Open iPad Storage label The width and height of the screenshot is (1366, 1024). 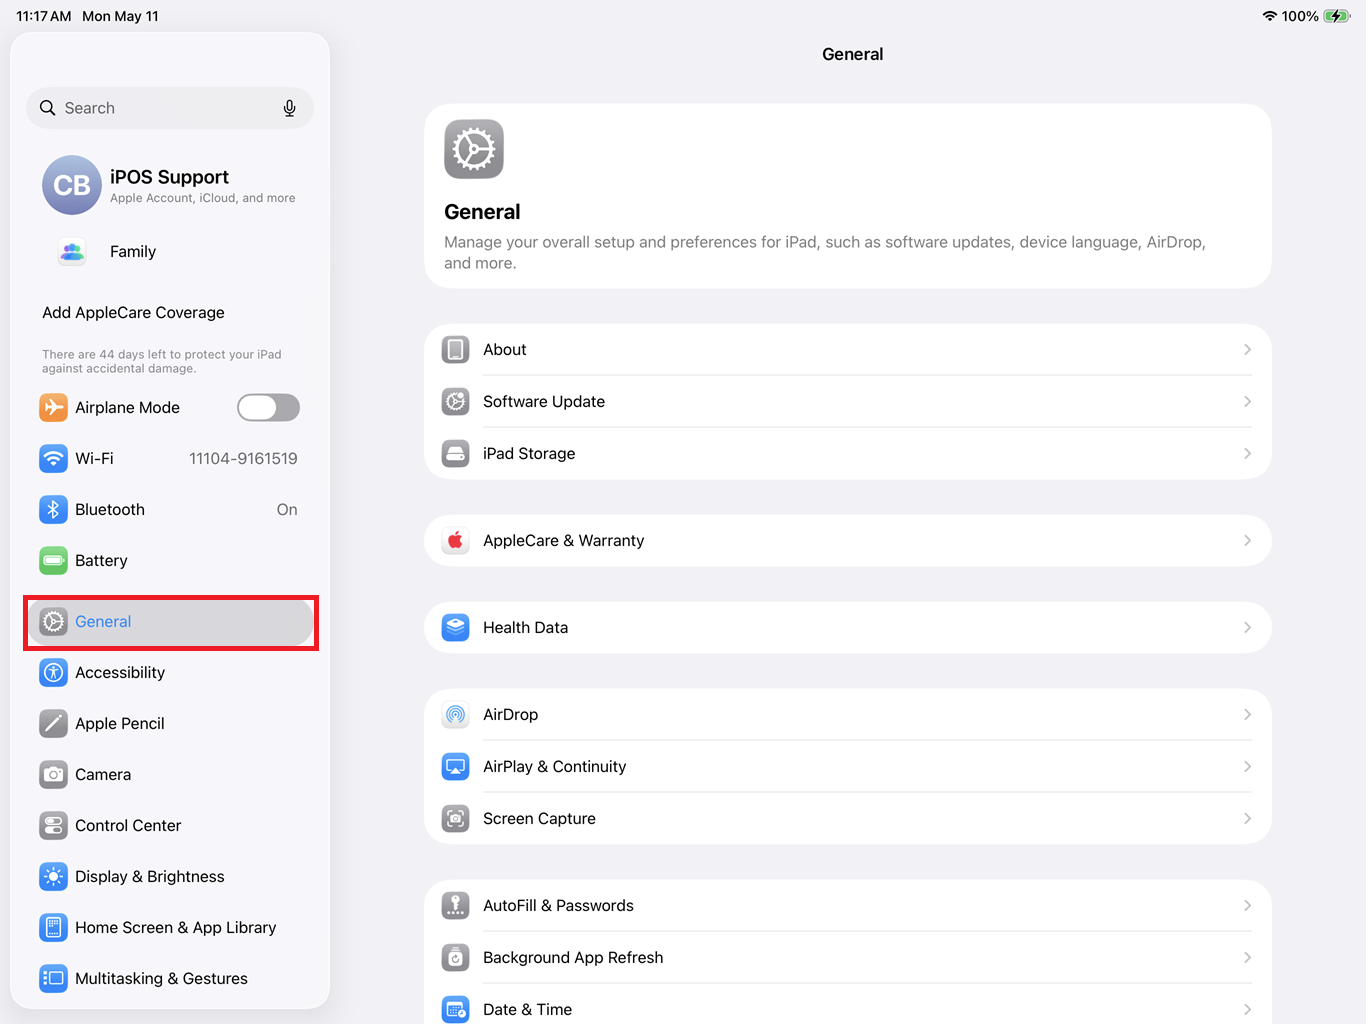(529, 453)
